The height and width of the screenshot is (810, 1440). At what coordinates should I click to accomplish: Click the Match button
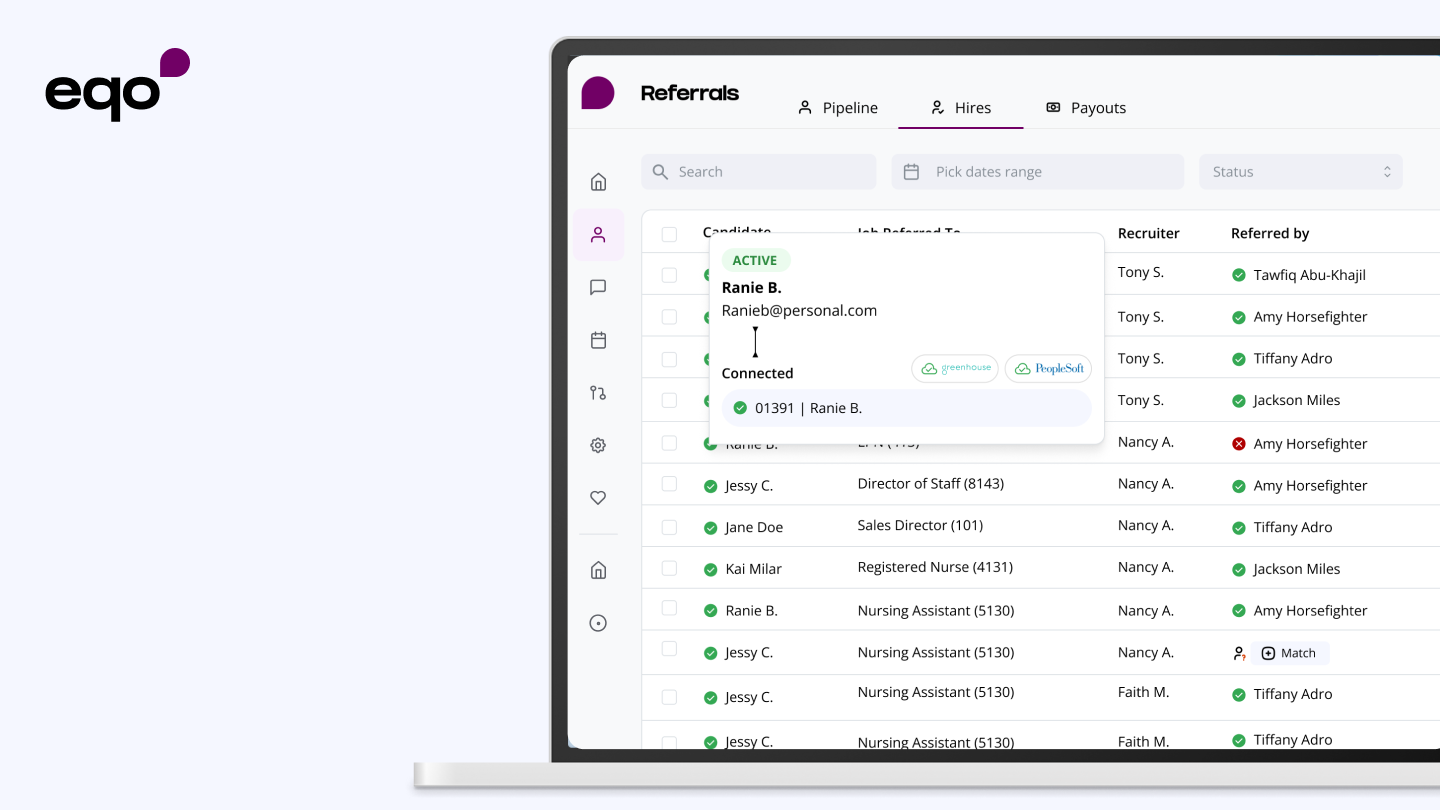[1289, 653]
